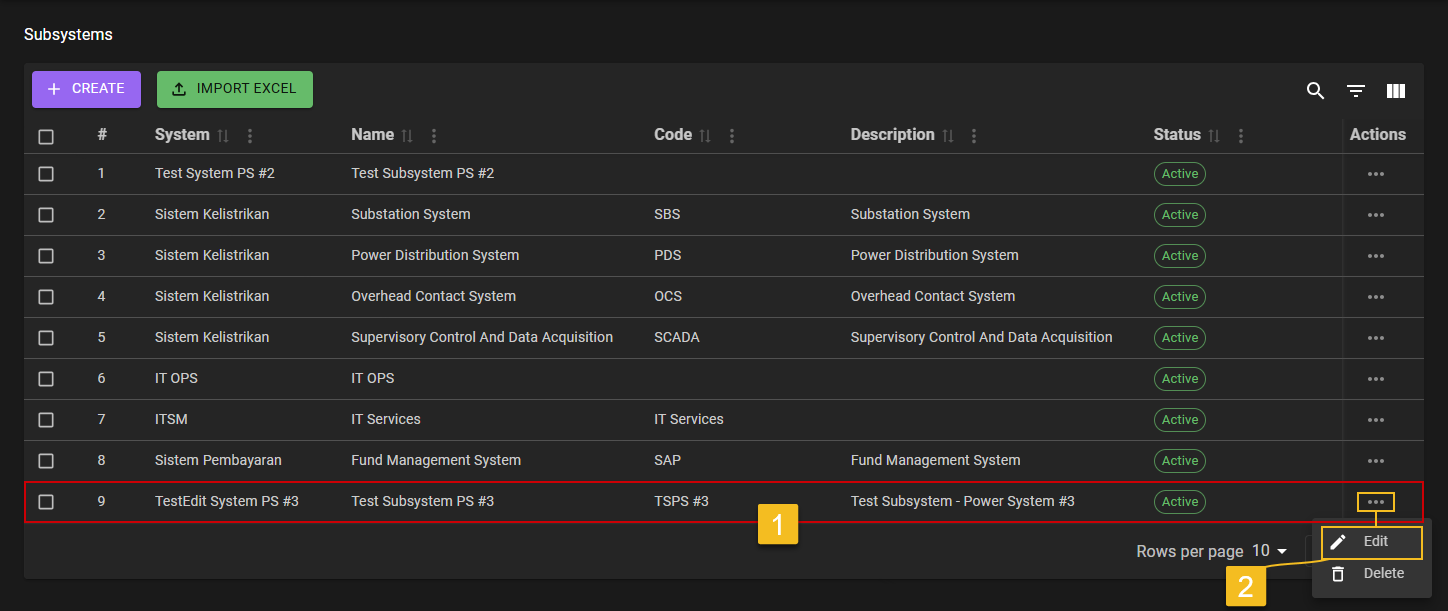Open the filter list icon

pyautogui.click(x=1356, y=91)
